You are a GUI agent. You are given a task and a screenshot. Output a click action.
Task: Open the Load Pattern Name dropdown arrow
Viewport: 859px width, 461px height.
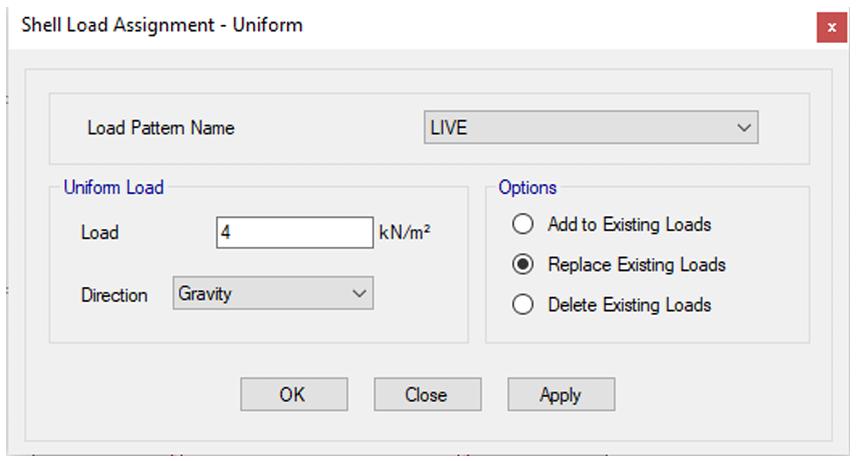[x=742, y=128]
